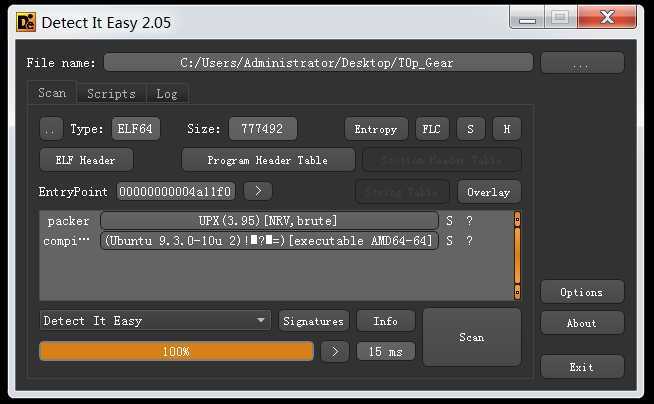The image size is (654, 404).
Task: Click the arrow button next to EntryPoint
Action: pos(258,191)
